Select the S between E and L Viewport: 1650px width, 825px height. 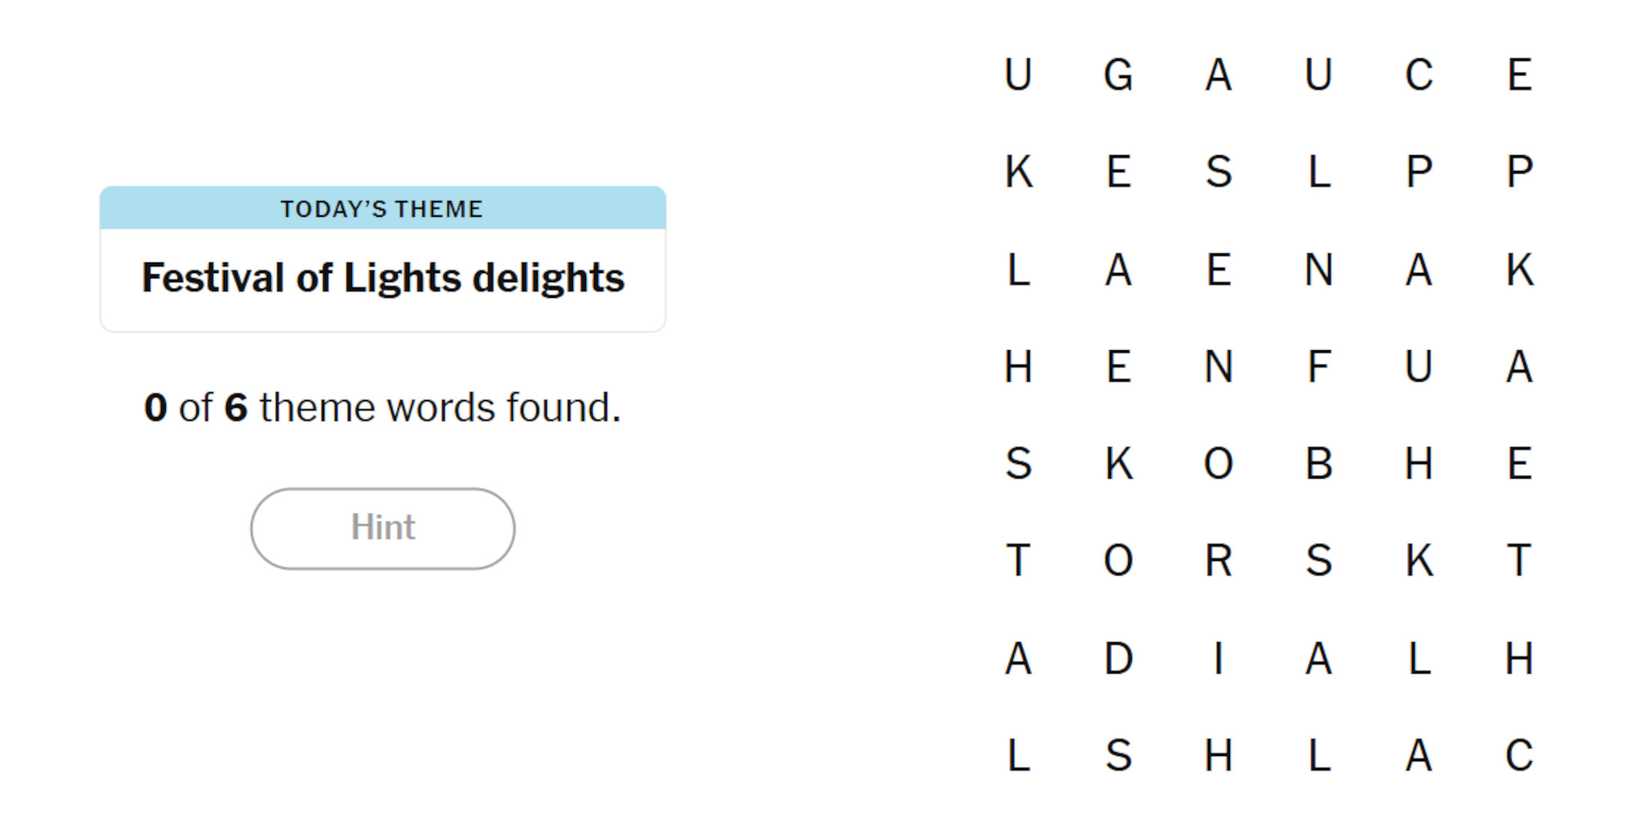tap(1218, 172)
